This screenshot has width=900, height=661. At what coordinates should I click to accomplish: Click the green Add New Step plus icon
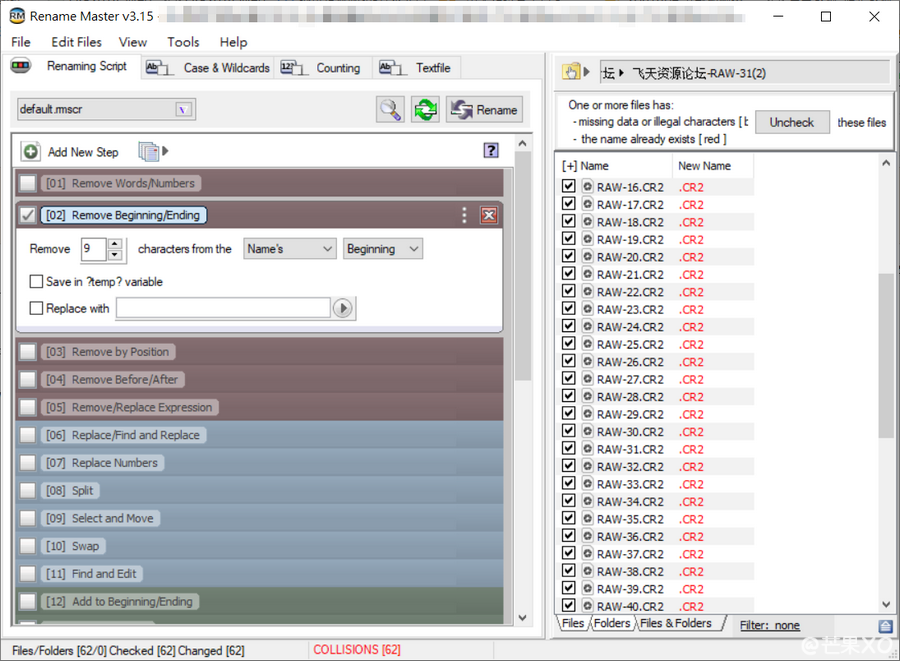30,151
